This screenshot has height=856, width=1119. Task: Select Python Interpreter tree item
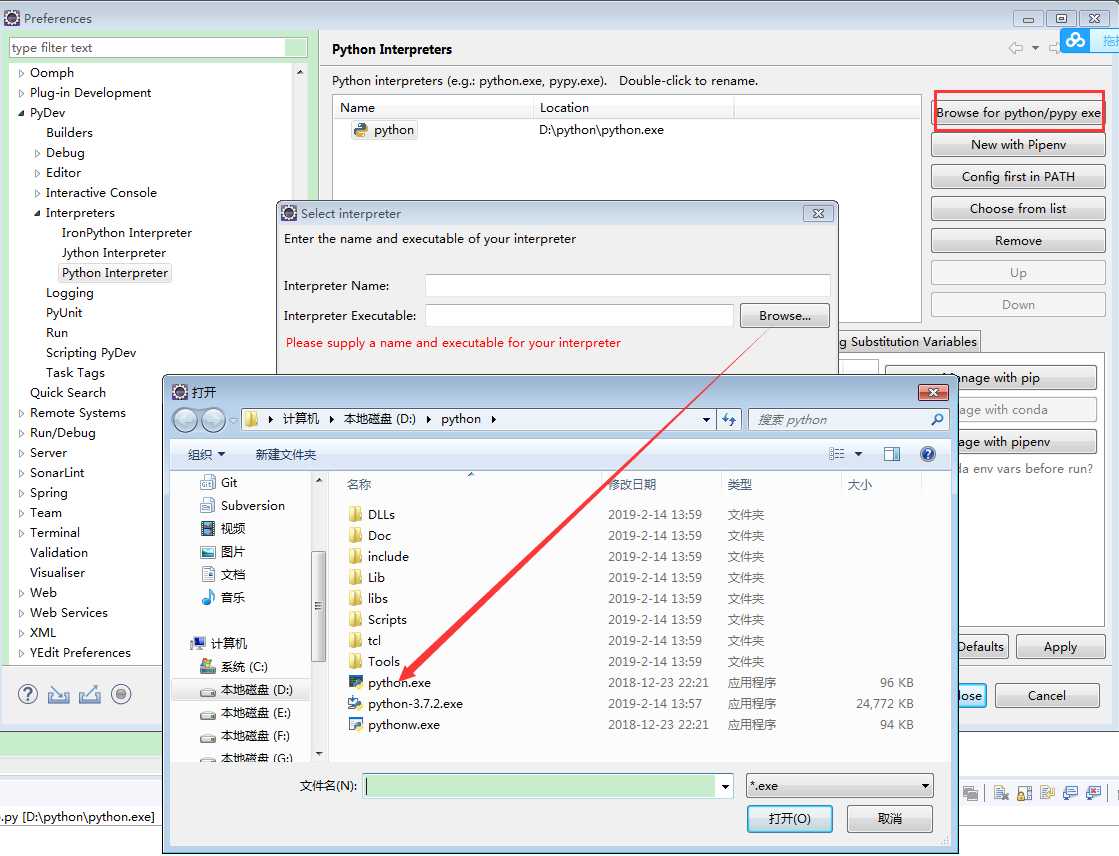115,273
